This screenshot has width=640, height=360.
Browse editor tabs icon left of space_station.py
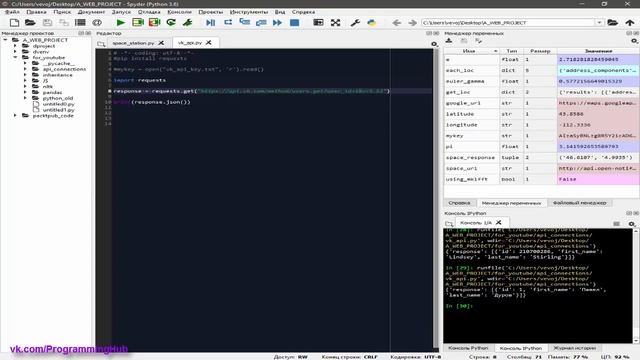tap(101, 43)
